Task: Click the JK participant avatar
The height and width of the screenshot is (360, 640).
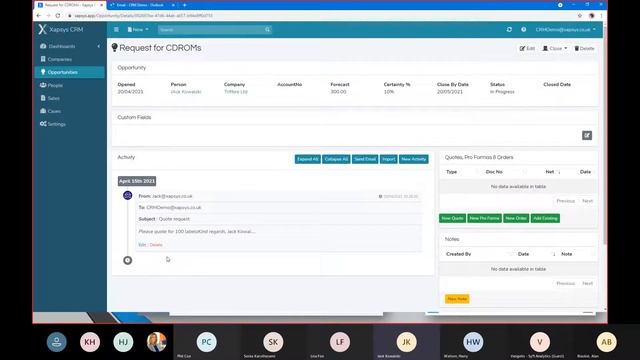Action: [x=407, y=342]
